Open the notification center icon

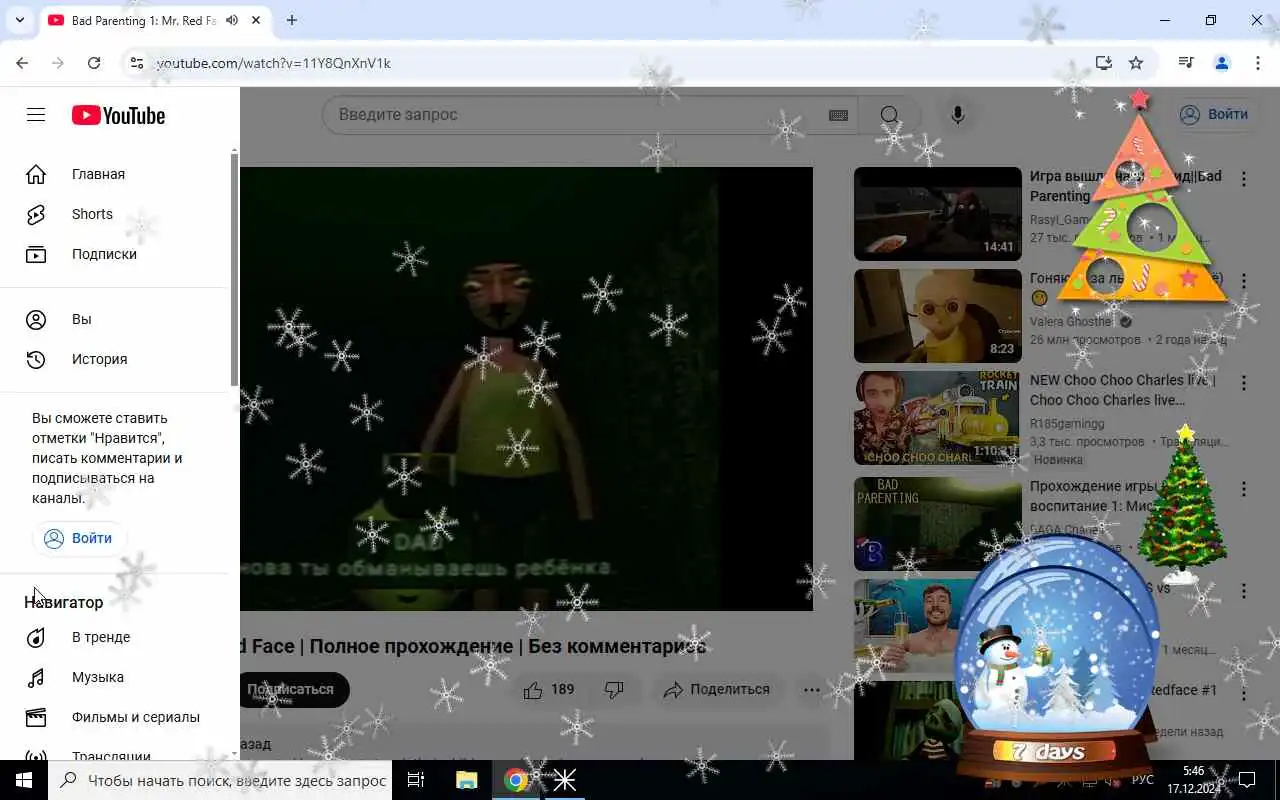pyautogui.click(x=1247, y=780)
